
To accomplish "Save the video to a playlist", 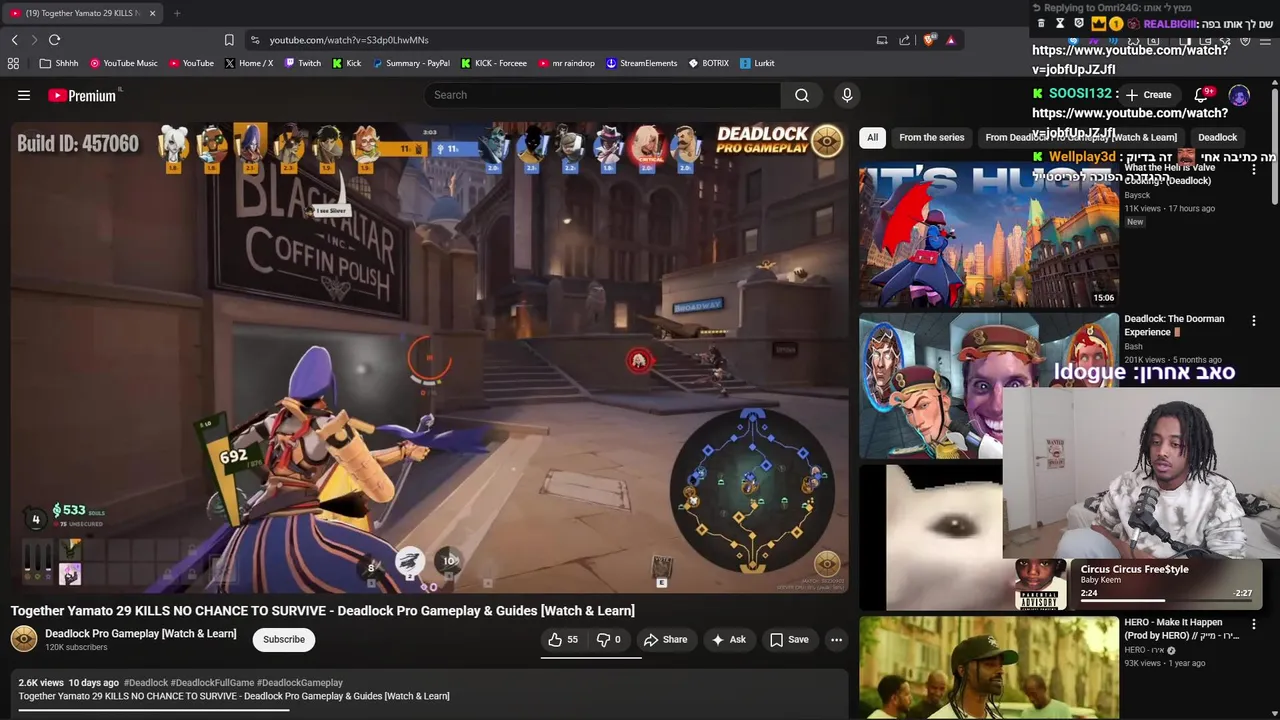I will click(789, 639).
